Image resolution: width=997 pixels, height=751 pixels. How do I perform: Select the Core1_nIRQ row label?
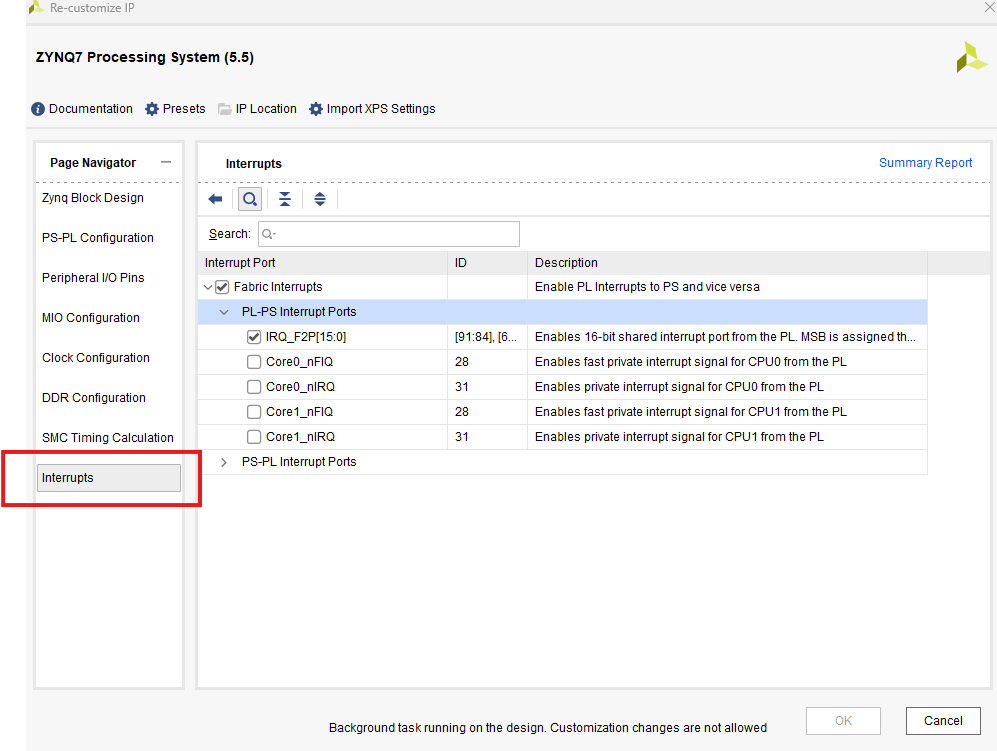(x=300, y=437)
